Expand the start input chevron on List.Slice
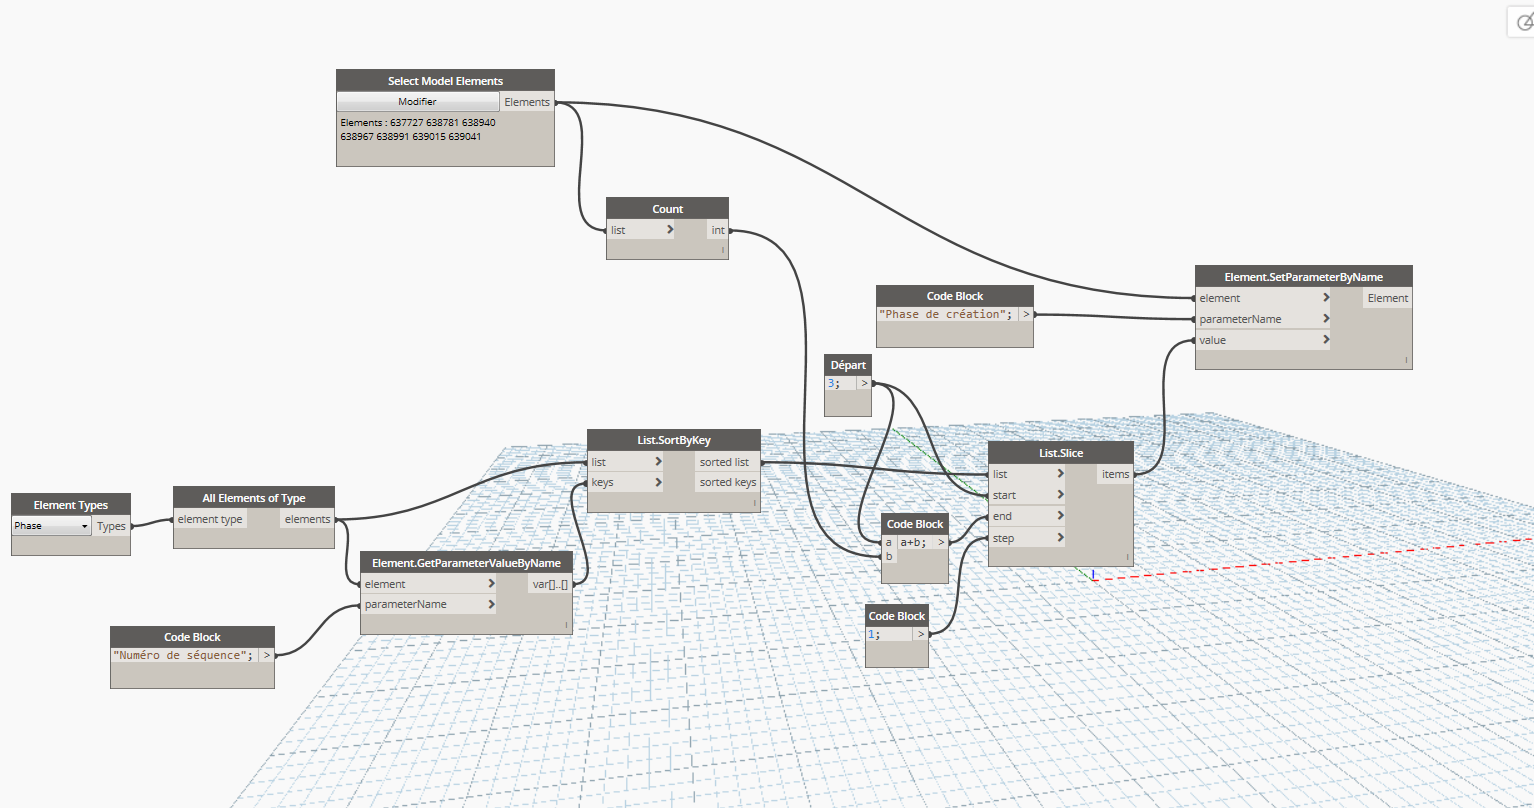Viewport: 1534px width, 808px height. point(1058,495)
